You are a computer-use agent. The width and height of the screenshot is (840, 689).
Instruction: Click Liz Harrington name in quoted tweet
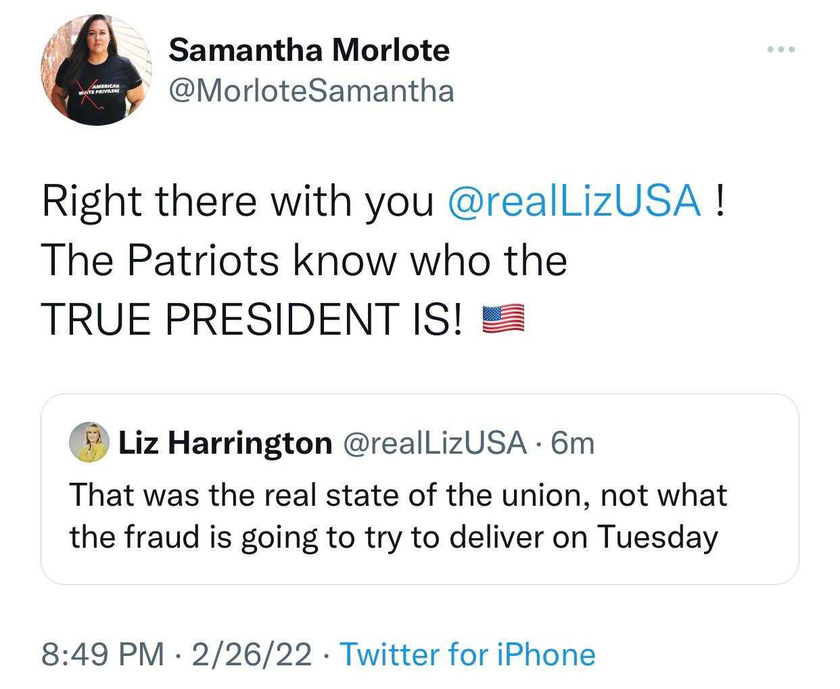click(x=225, y=443)
